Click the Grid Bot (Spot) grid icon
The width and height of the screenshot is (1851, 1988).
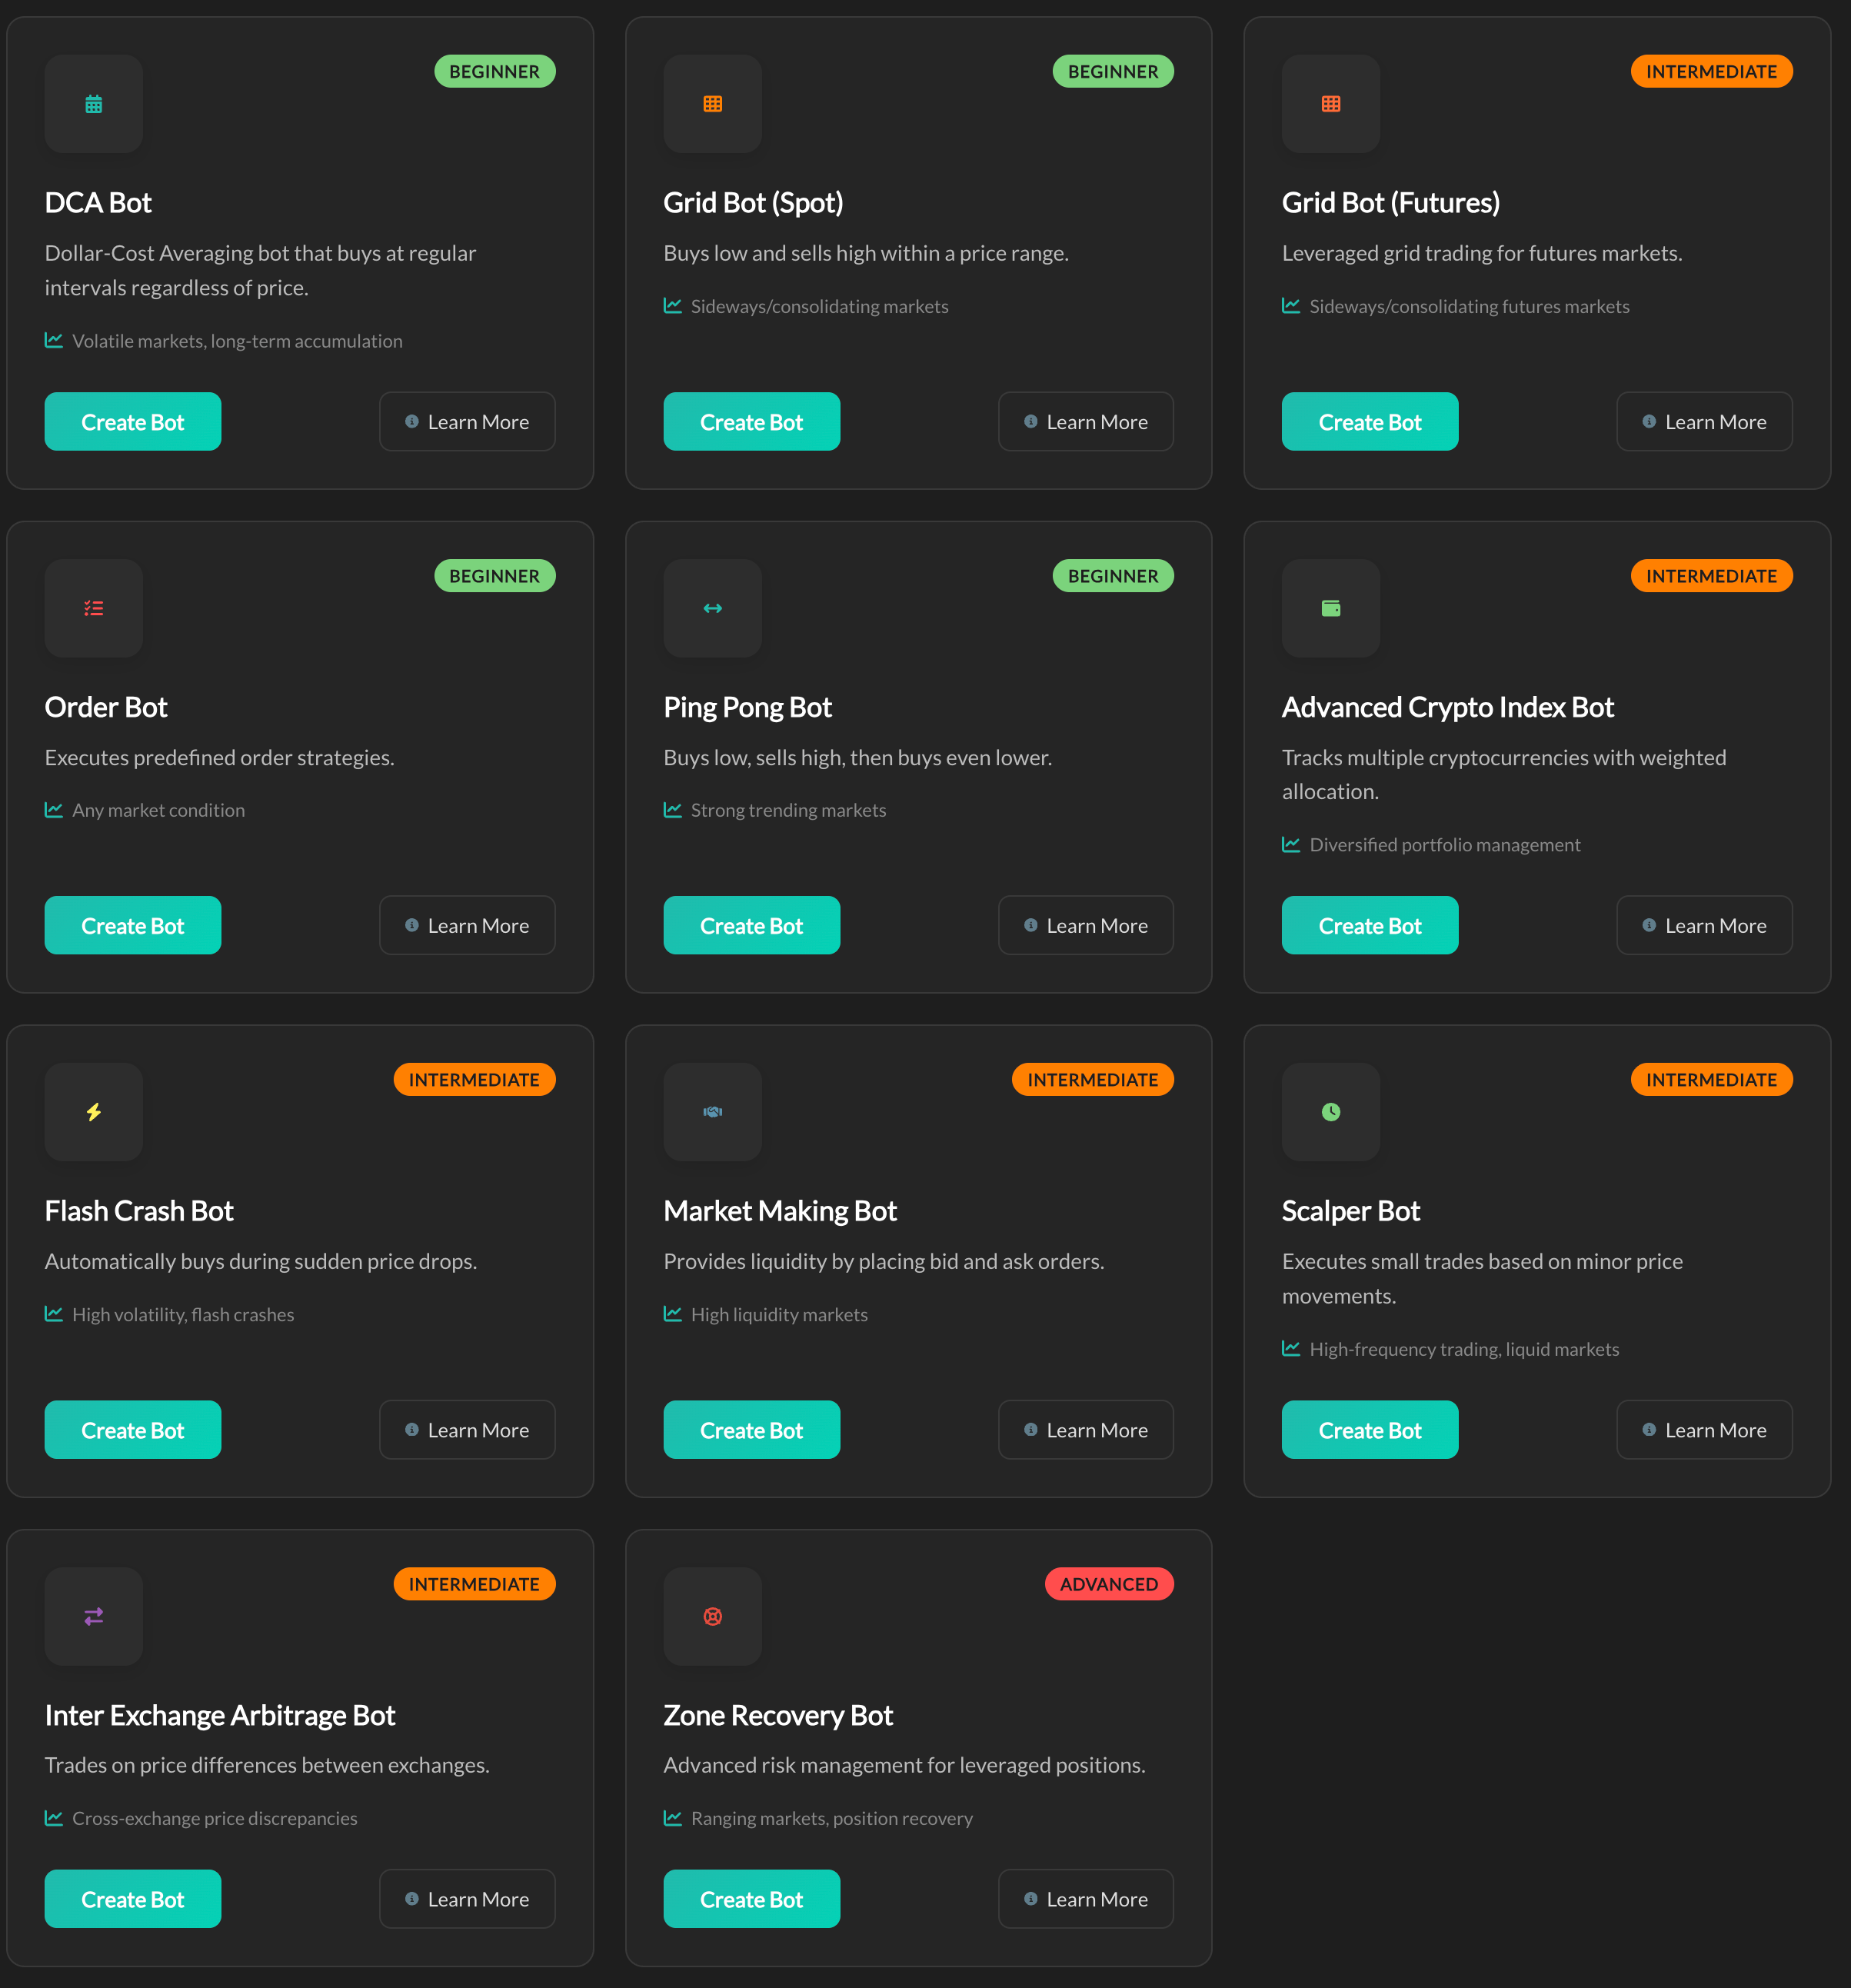(x=712, y=104)
